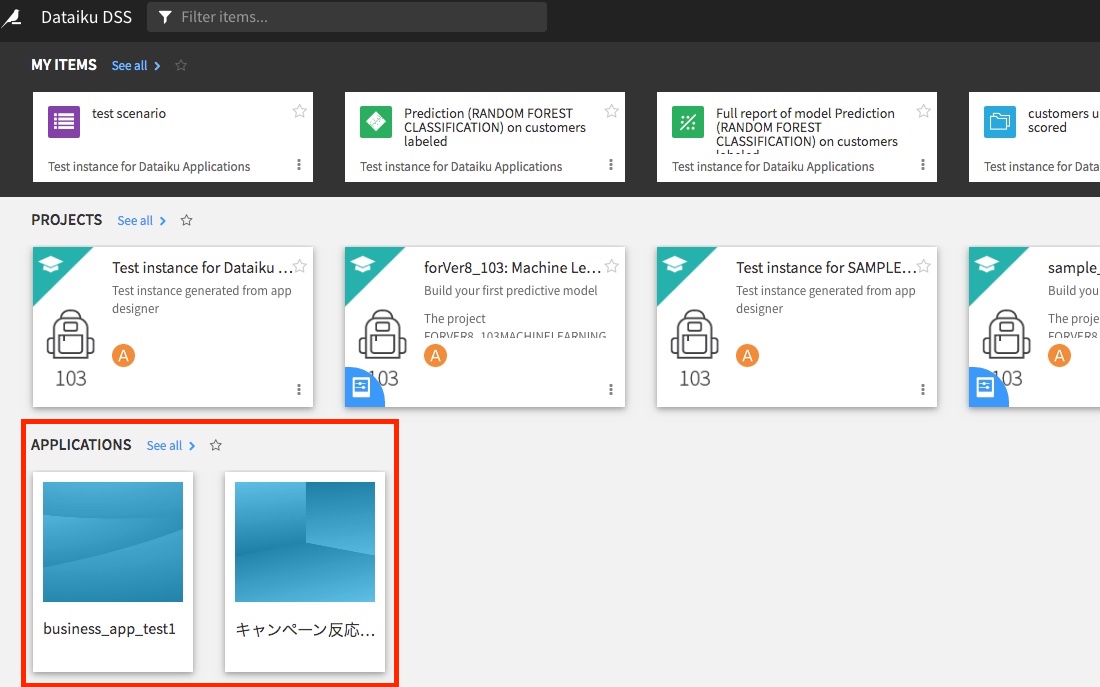Open See all link for Projects

142,220
